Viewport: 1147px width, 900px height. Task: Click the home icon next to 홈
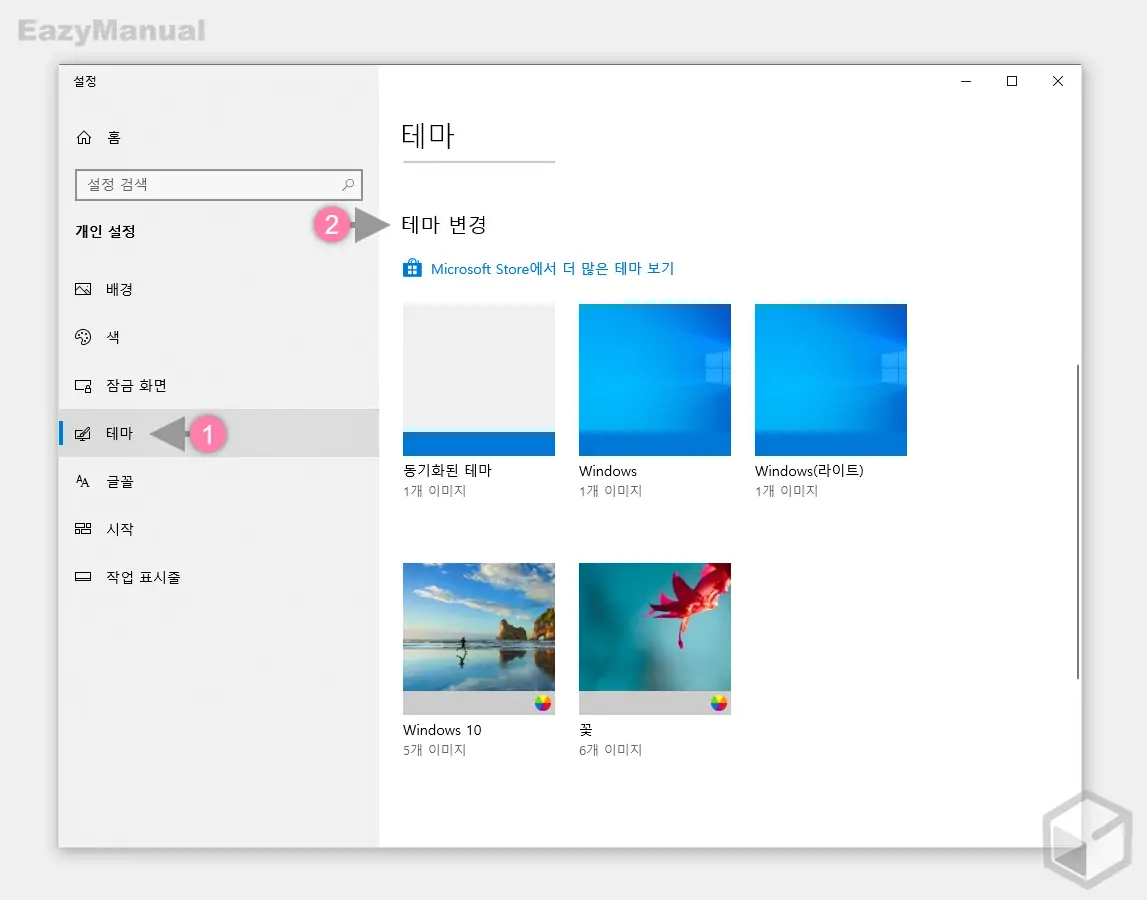tap(83, 137)
